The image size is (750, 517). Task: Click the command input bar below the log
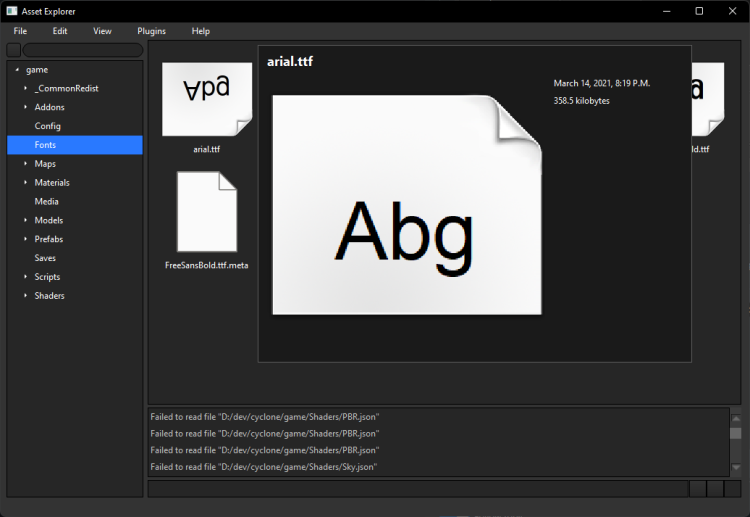point(418,489)
